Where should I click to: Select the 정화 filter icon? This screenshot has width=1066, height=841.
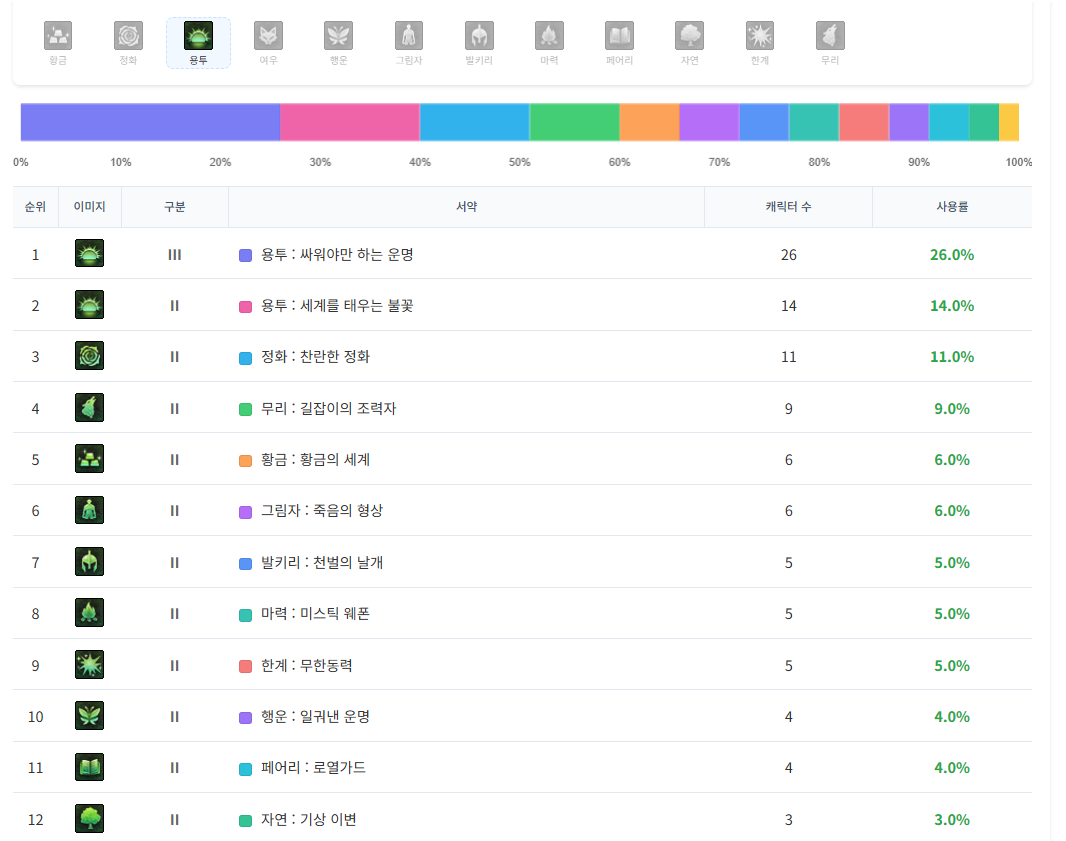point(128,37)
